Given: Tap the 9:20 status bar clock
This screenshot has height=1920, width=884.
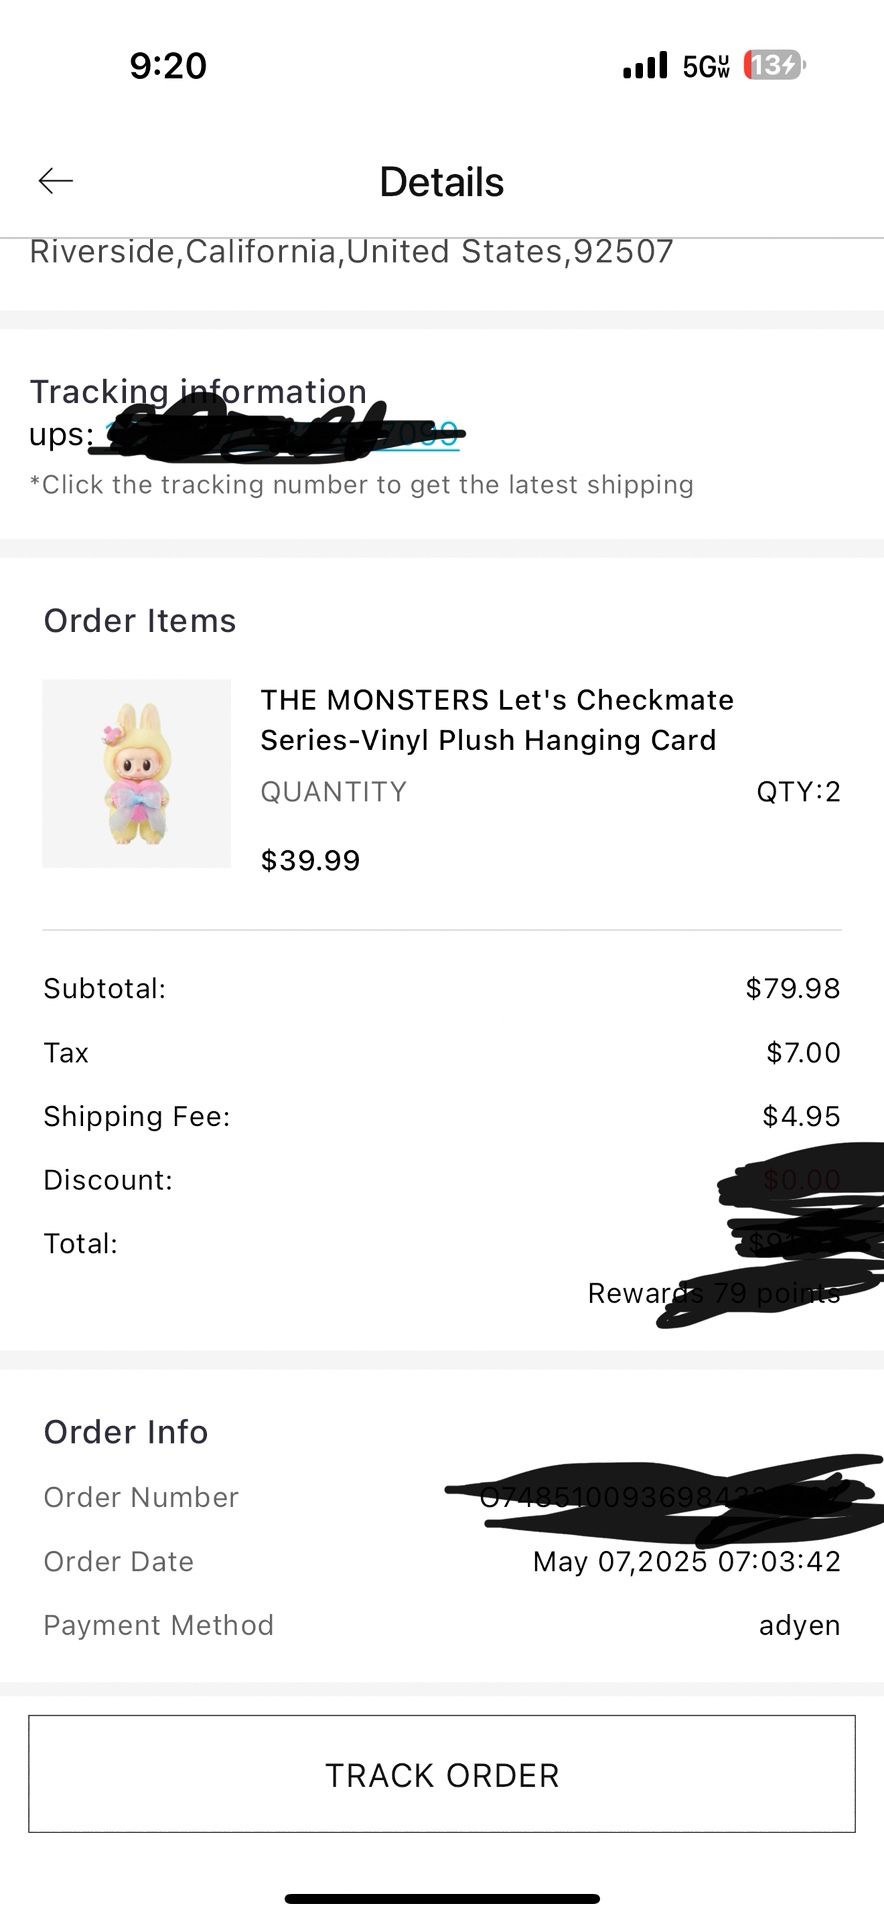Looking at the screenshot, I should click(168, 66).
